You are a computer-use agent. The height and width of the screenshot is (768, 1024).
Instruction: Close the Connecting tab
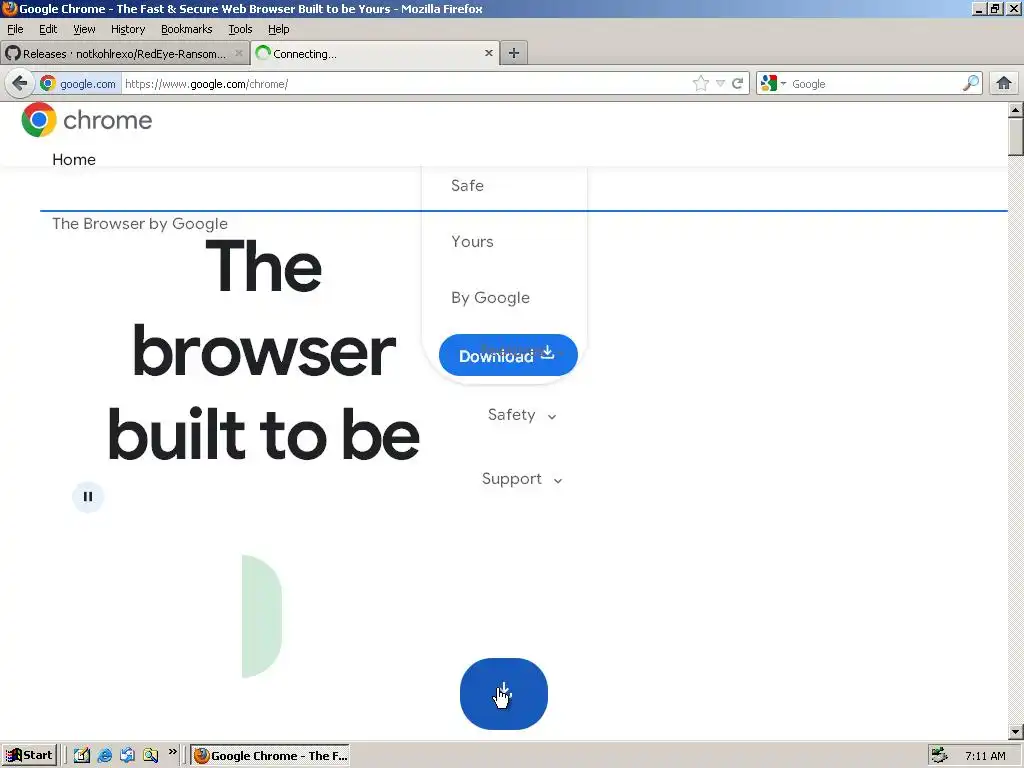[x=488, y=53]
